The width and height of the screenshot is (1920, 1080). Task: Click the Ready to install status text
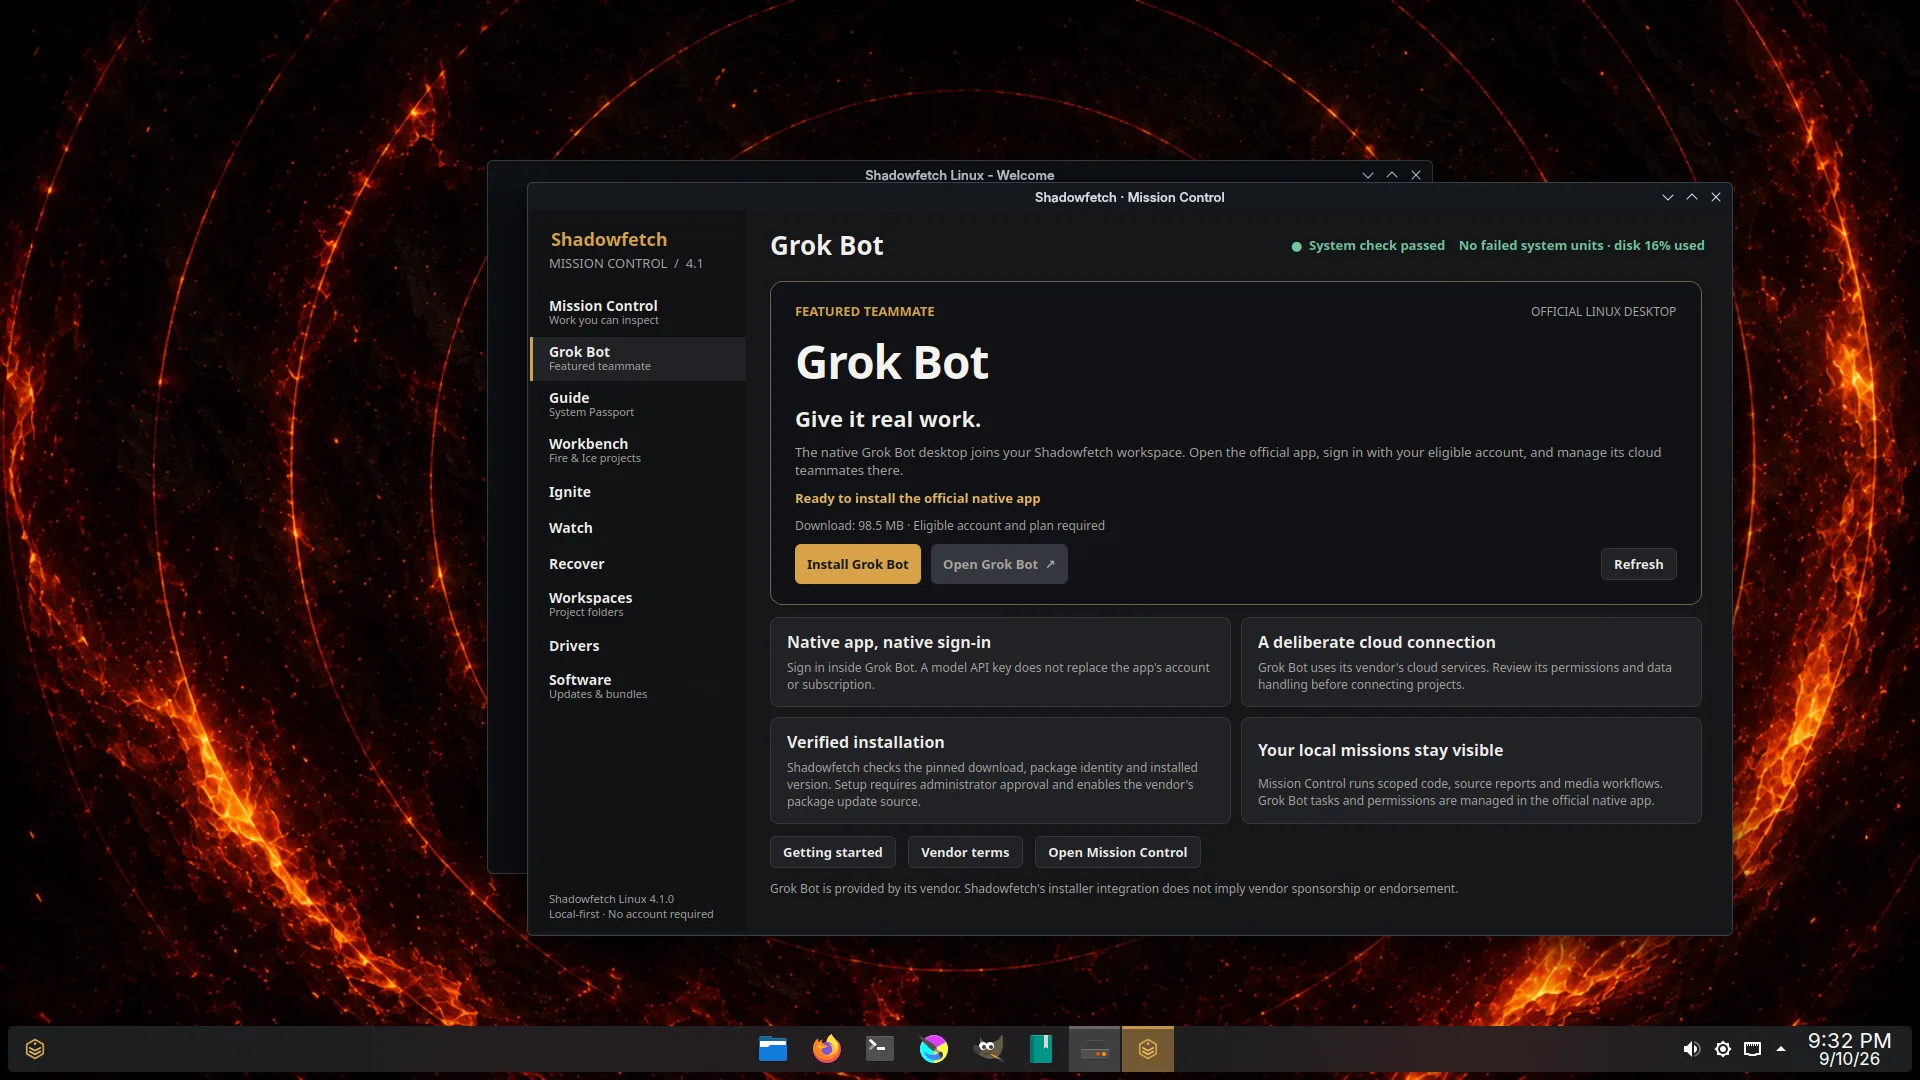917,498
